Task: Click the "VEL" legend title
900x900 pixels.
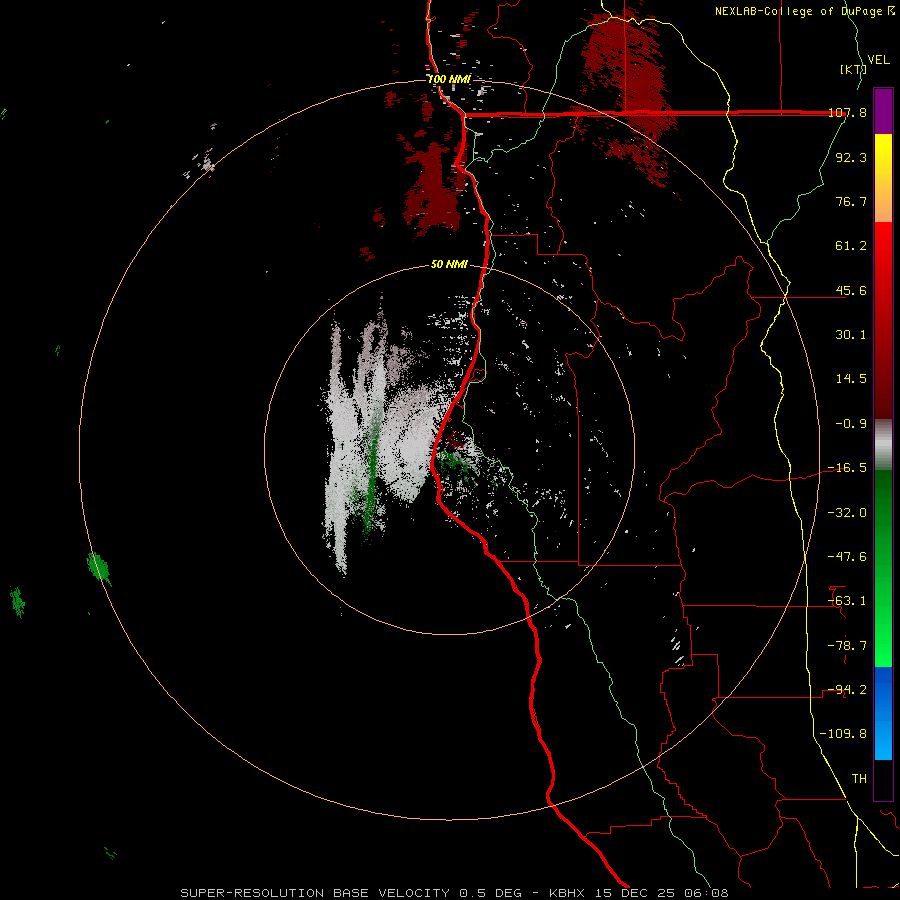Action: tap(878, 60)
